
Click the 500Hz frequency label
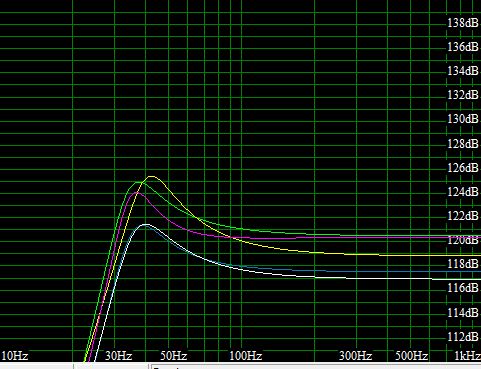point(412,356)
